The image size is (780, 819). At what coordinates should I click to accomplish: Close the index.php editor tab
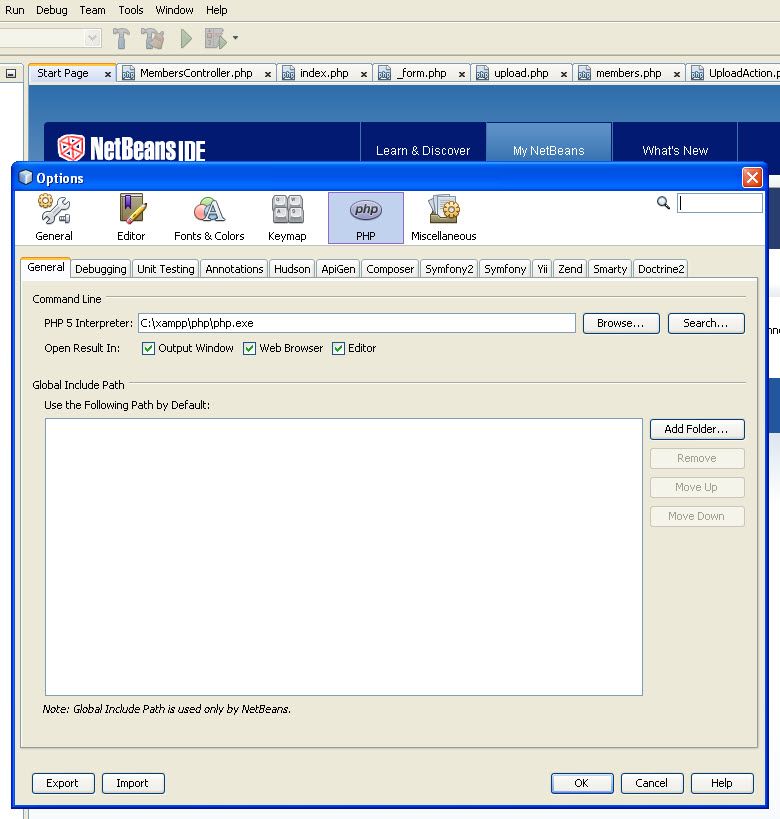(364, 74)
